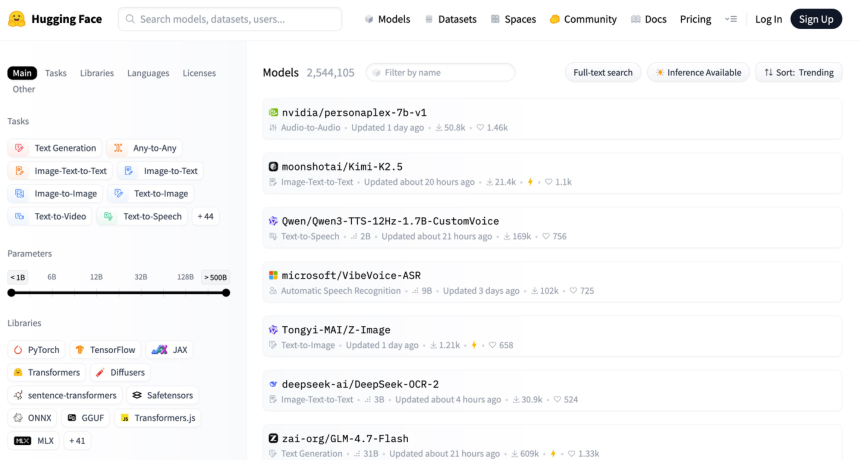Viewport: 860px width, 460px height.
Task: Click the Text Generation task icon
Action: point(19,148)
